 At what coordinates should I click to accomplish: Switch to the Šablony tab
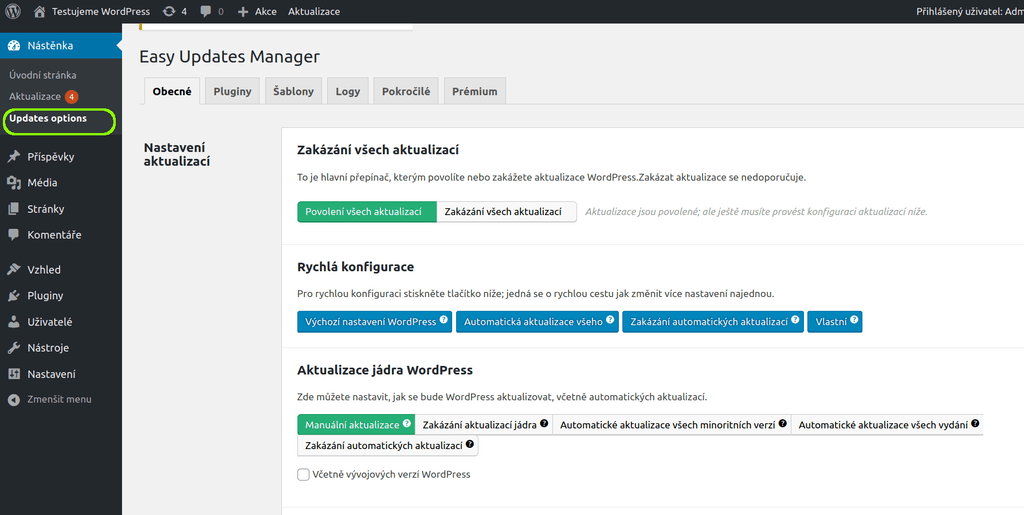click(293, 91)
